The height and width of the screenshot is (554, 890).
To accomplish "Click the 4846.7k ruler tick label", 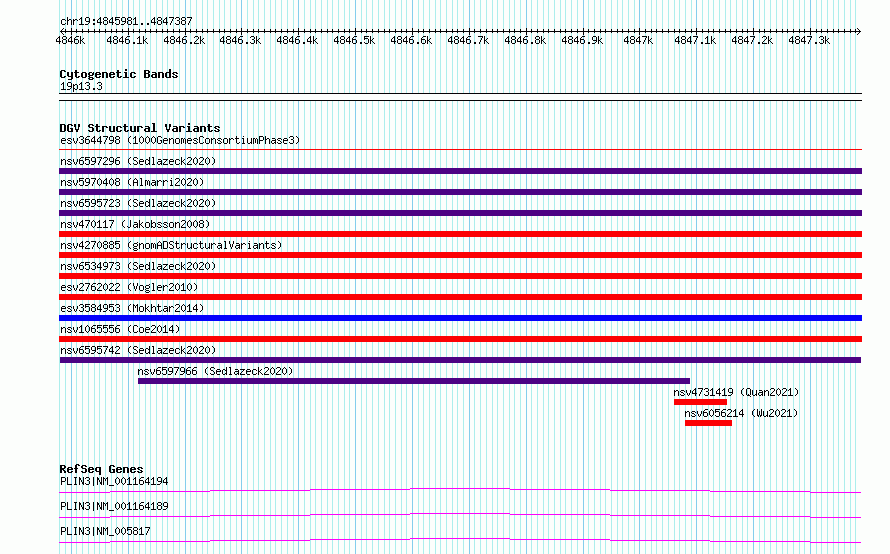I will 468,40.
